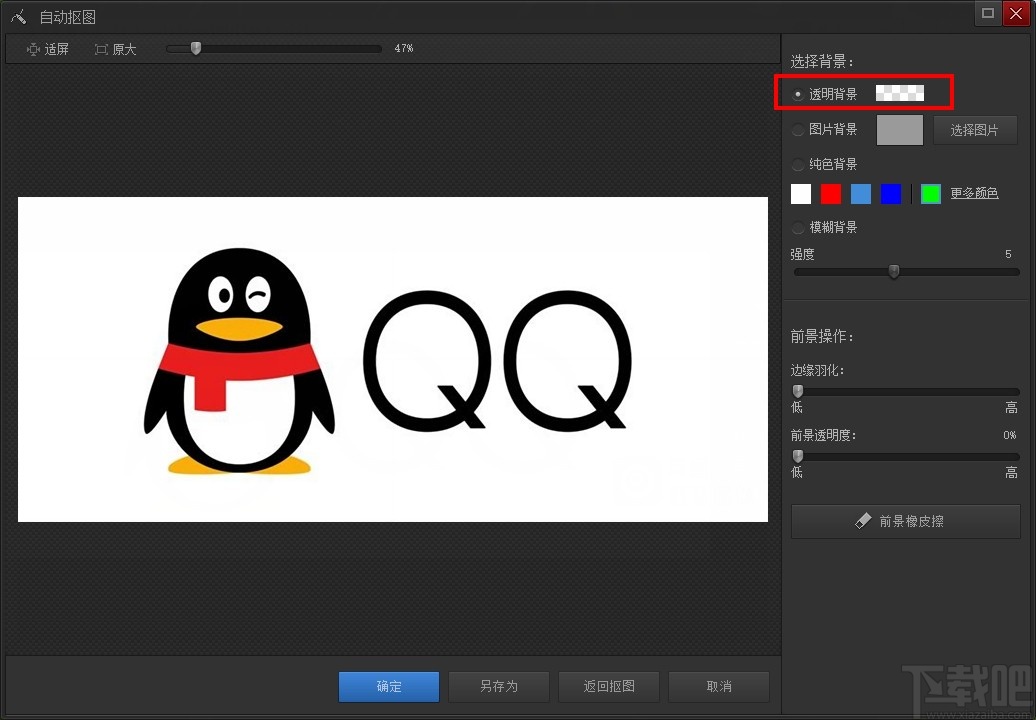Open the 更多颜色 link
The image size is (1036, 720).
point(974,193)
